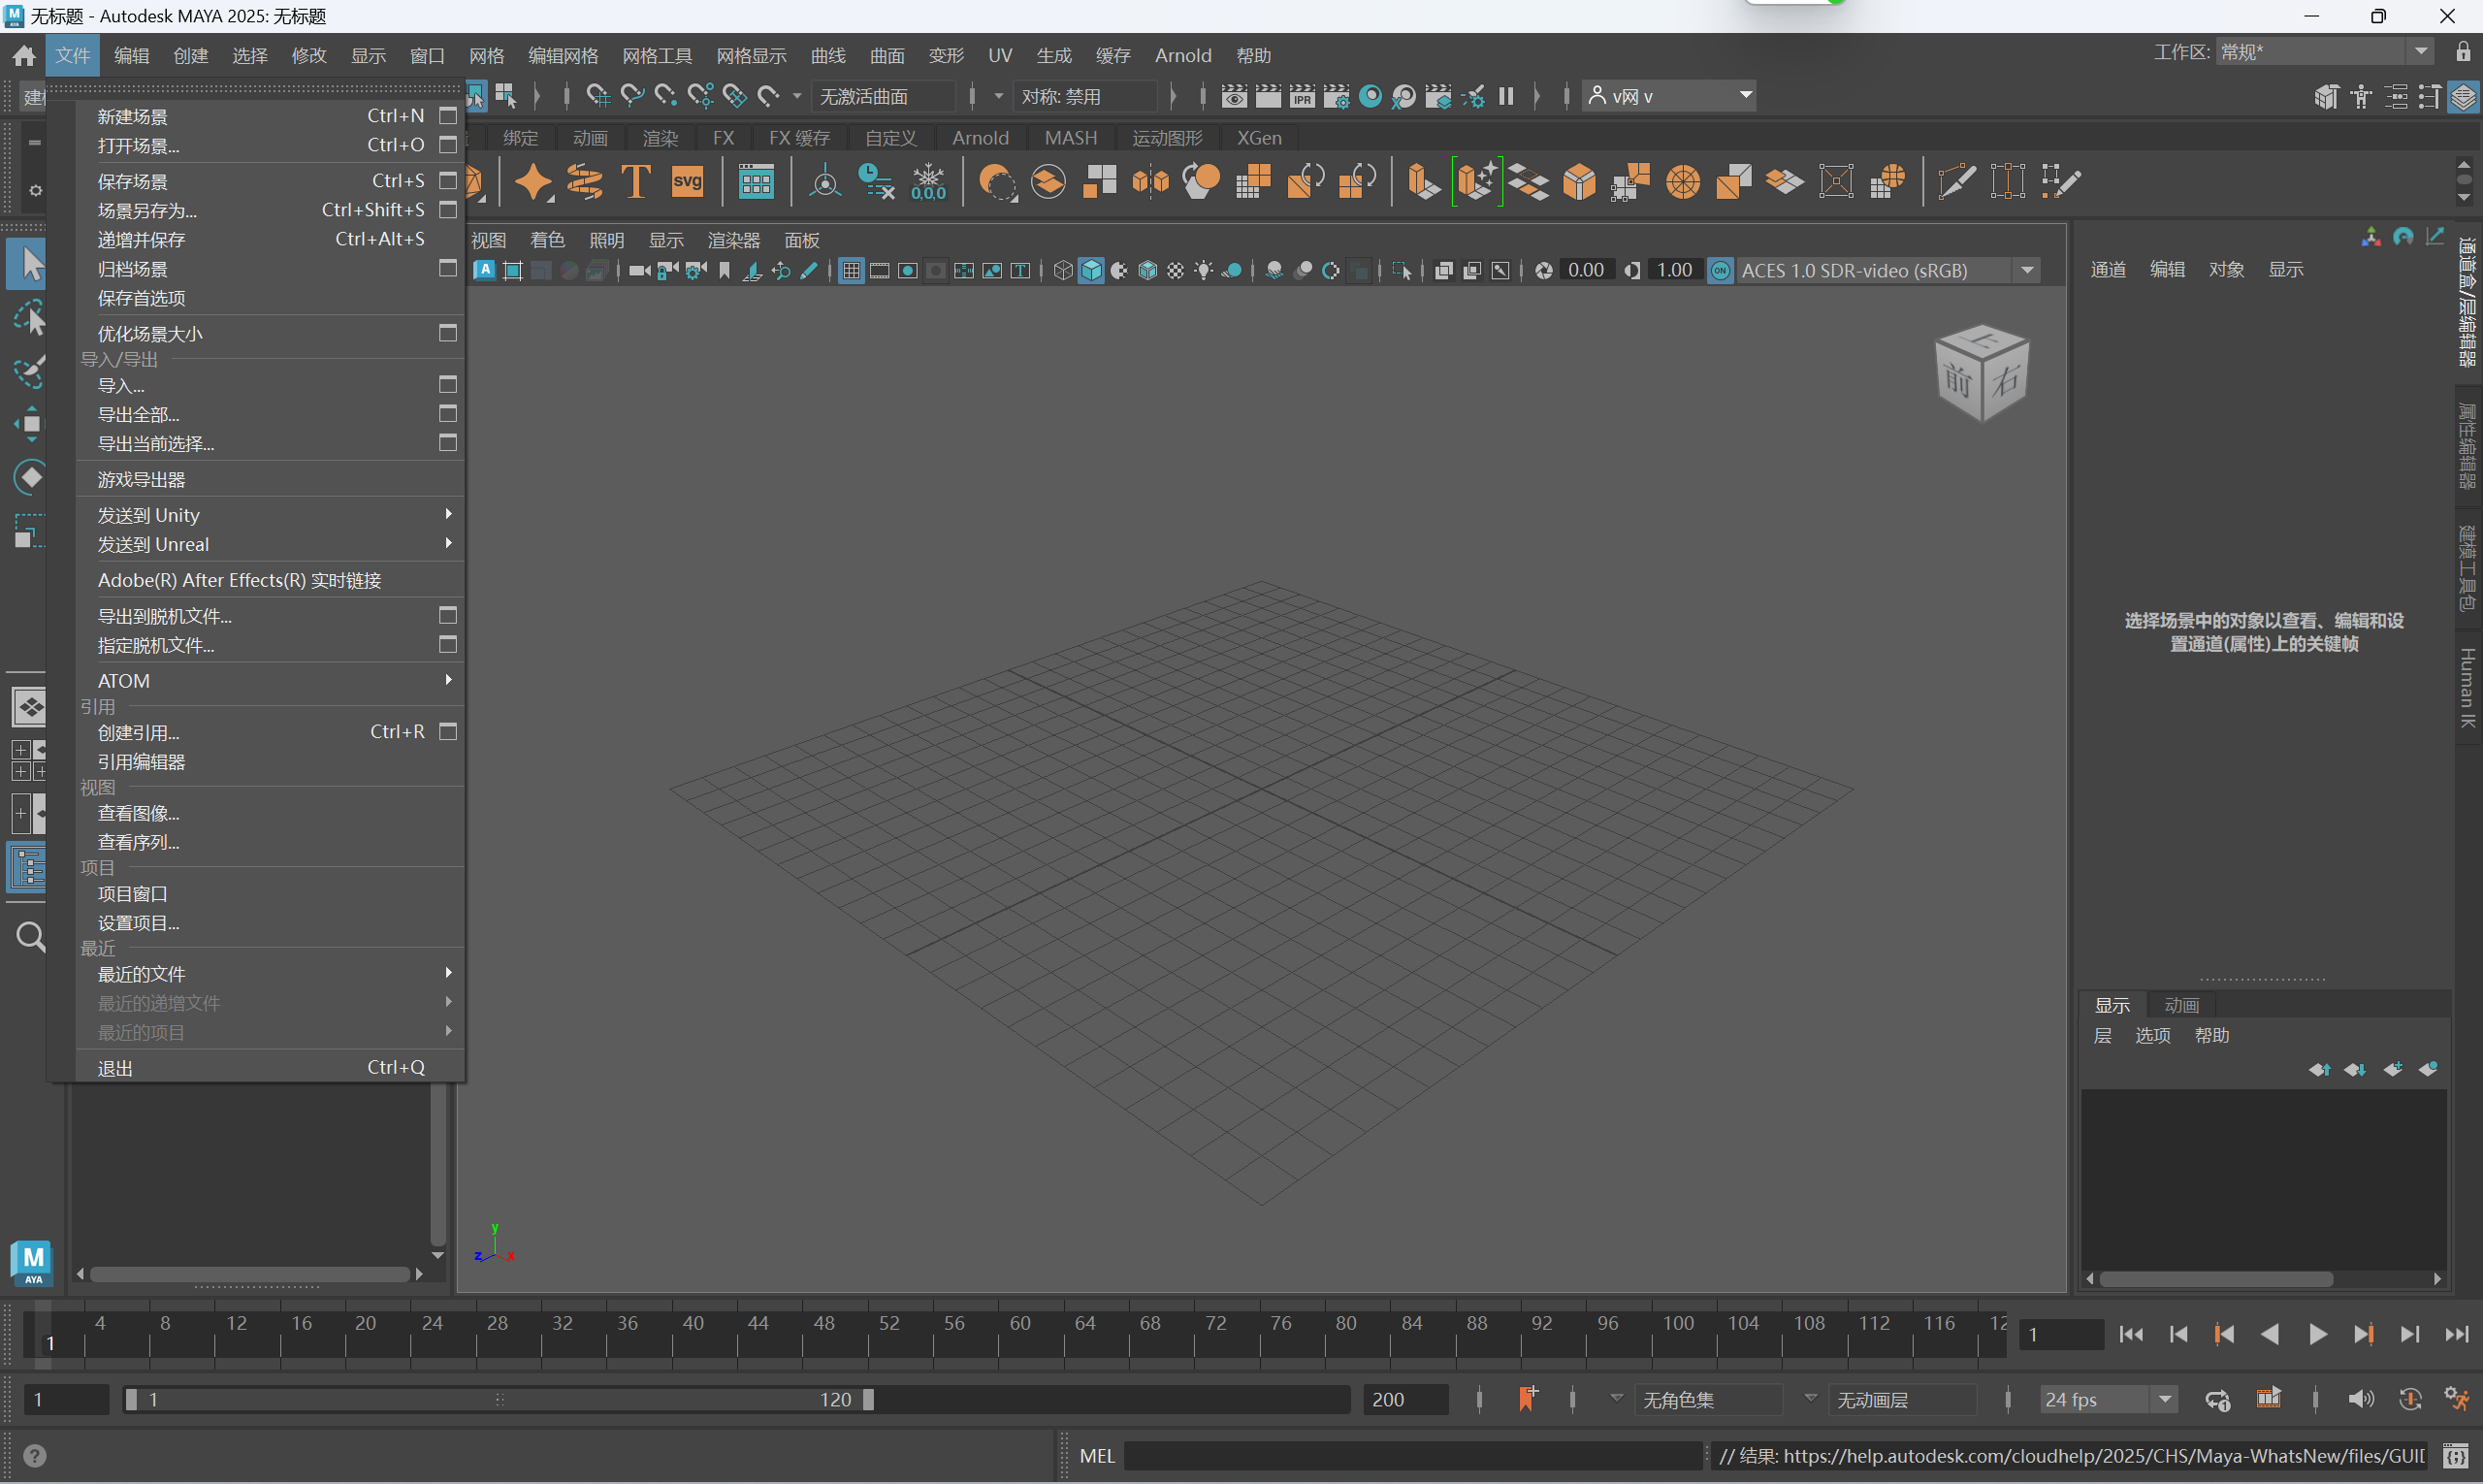Click the range slider end handle at 120
Image resolution: width=2483 pixels, height=1484 pixels.
coord(868,1399)
